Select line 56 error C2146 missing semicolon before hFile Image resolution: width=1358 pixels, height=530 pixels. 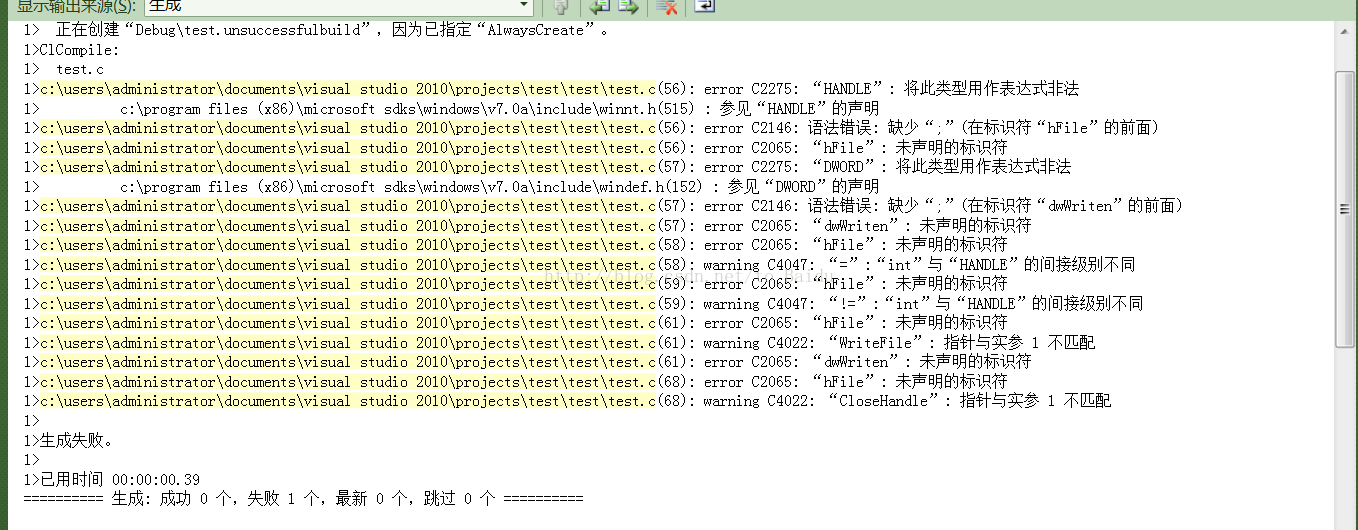tap(592, 128)
